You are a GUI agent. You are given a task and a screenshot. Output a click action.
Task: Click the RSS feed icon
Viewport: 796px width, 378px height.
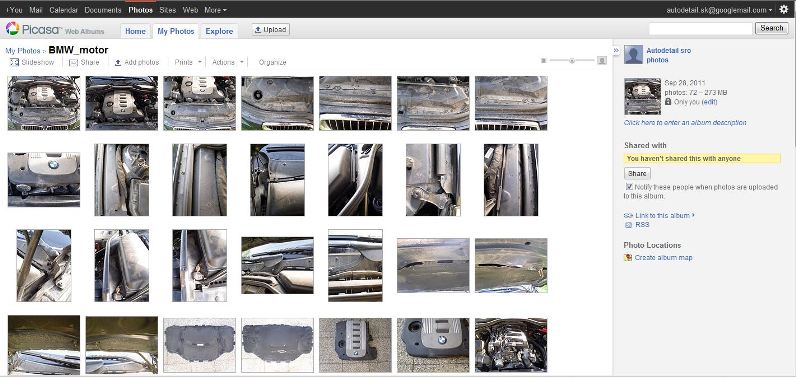tap(628, 225)
